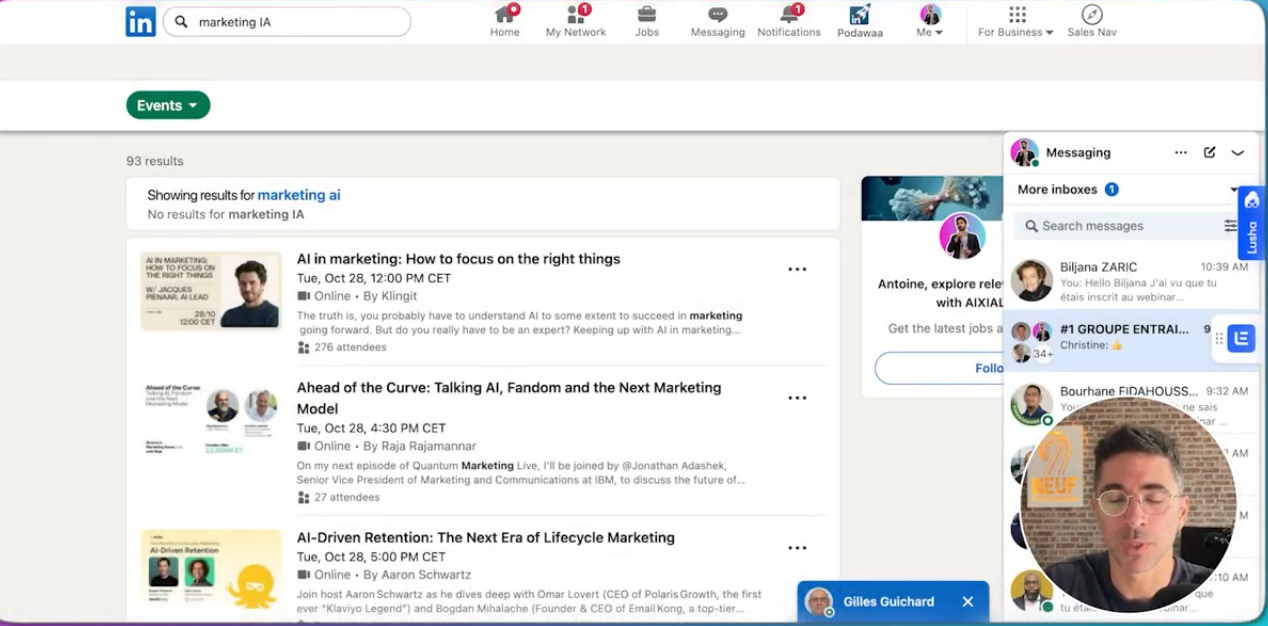This screenshot has width=1268, height=626.
Task: Open Messaging in the top navigation
Action: (718, 21)
